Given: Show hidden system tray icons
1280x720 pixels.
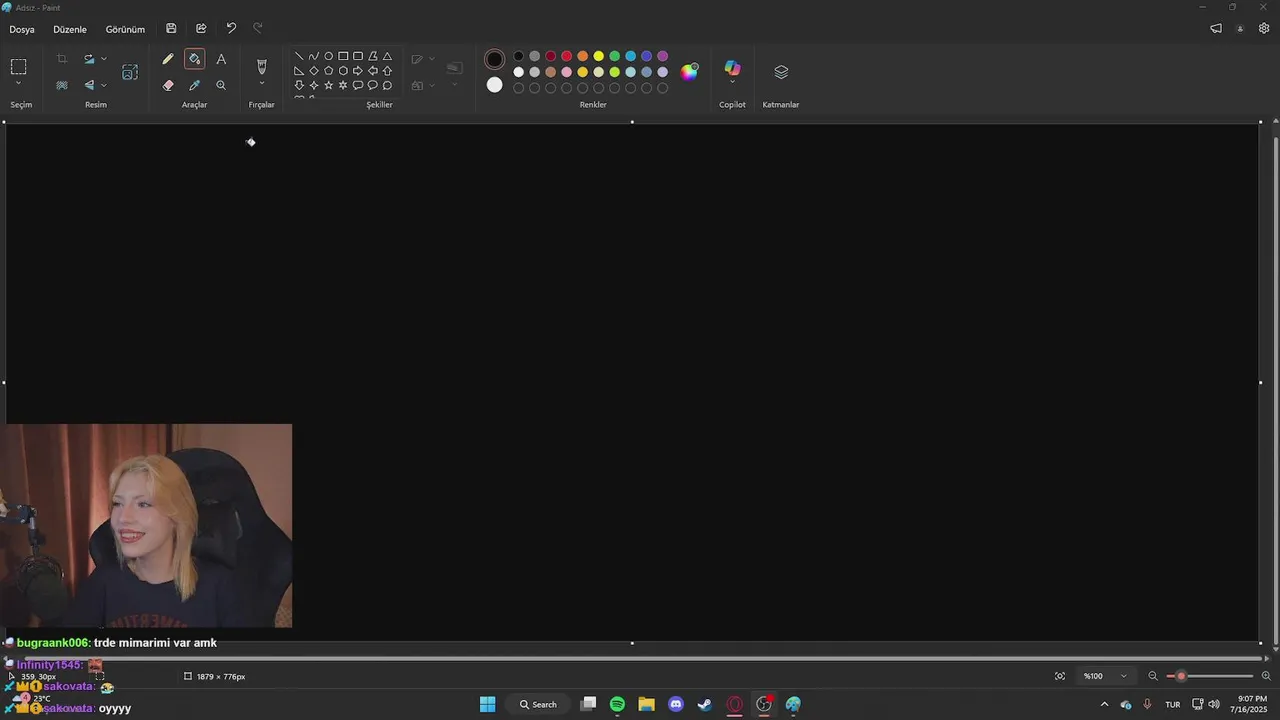Looking at the screenshot, I should tap(1104, 704).
